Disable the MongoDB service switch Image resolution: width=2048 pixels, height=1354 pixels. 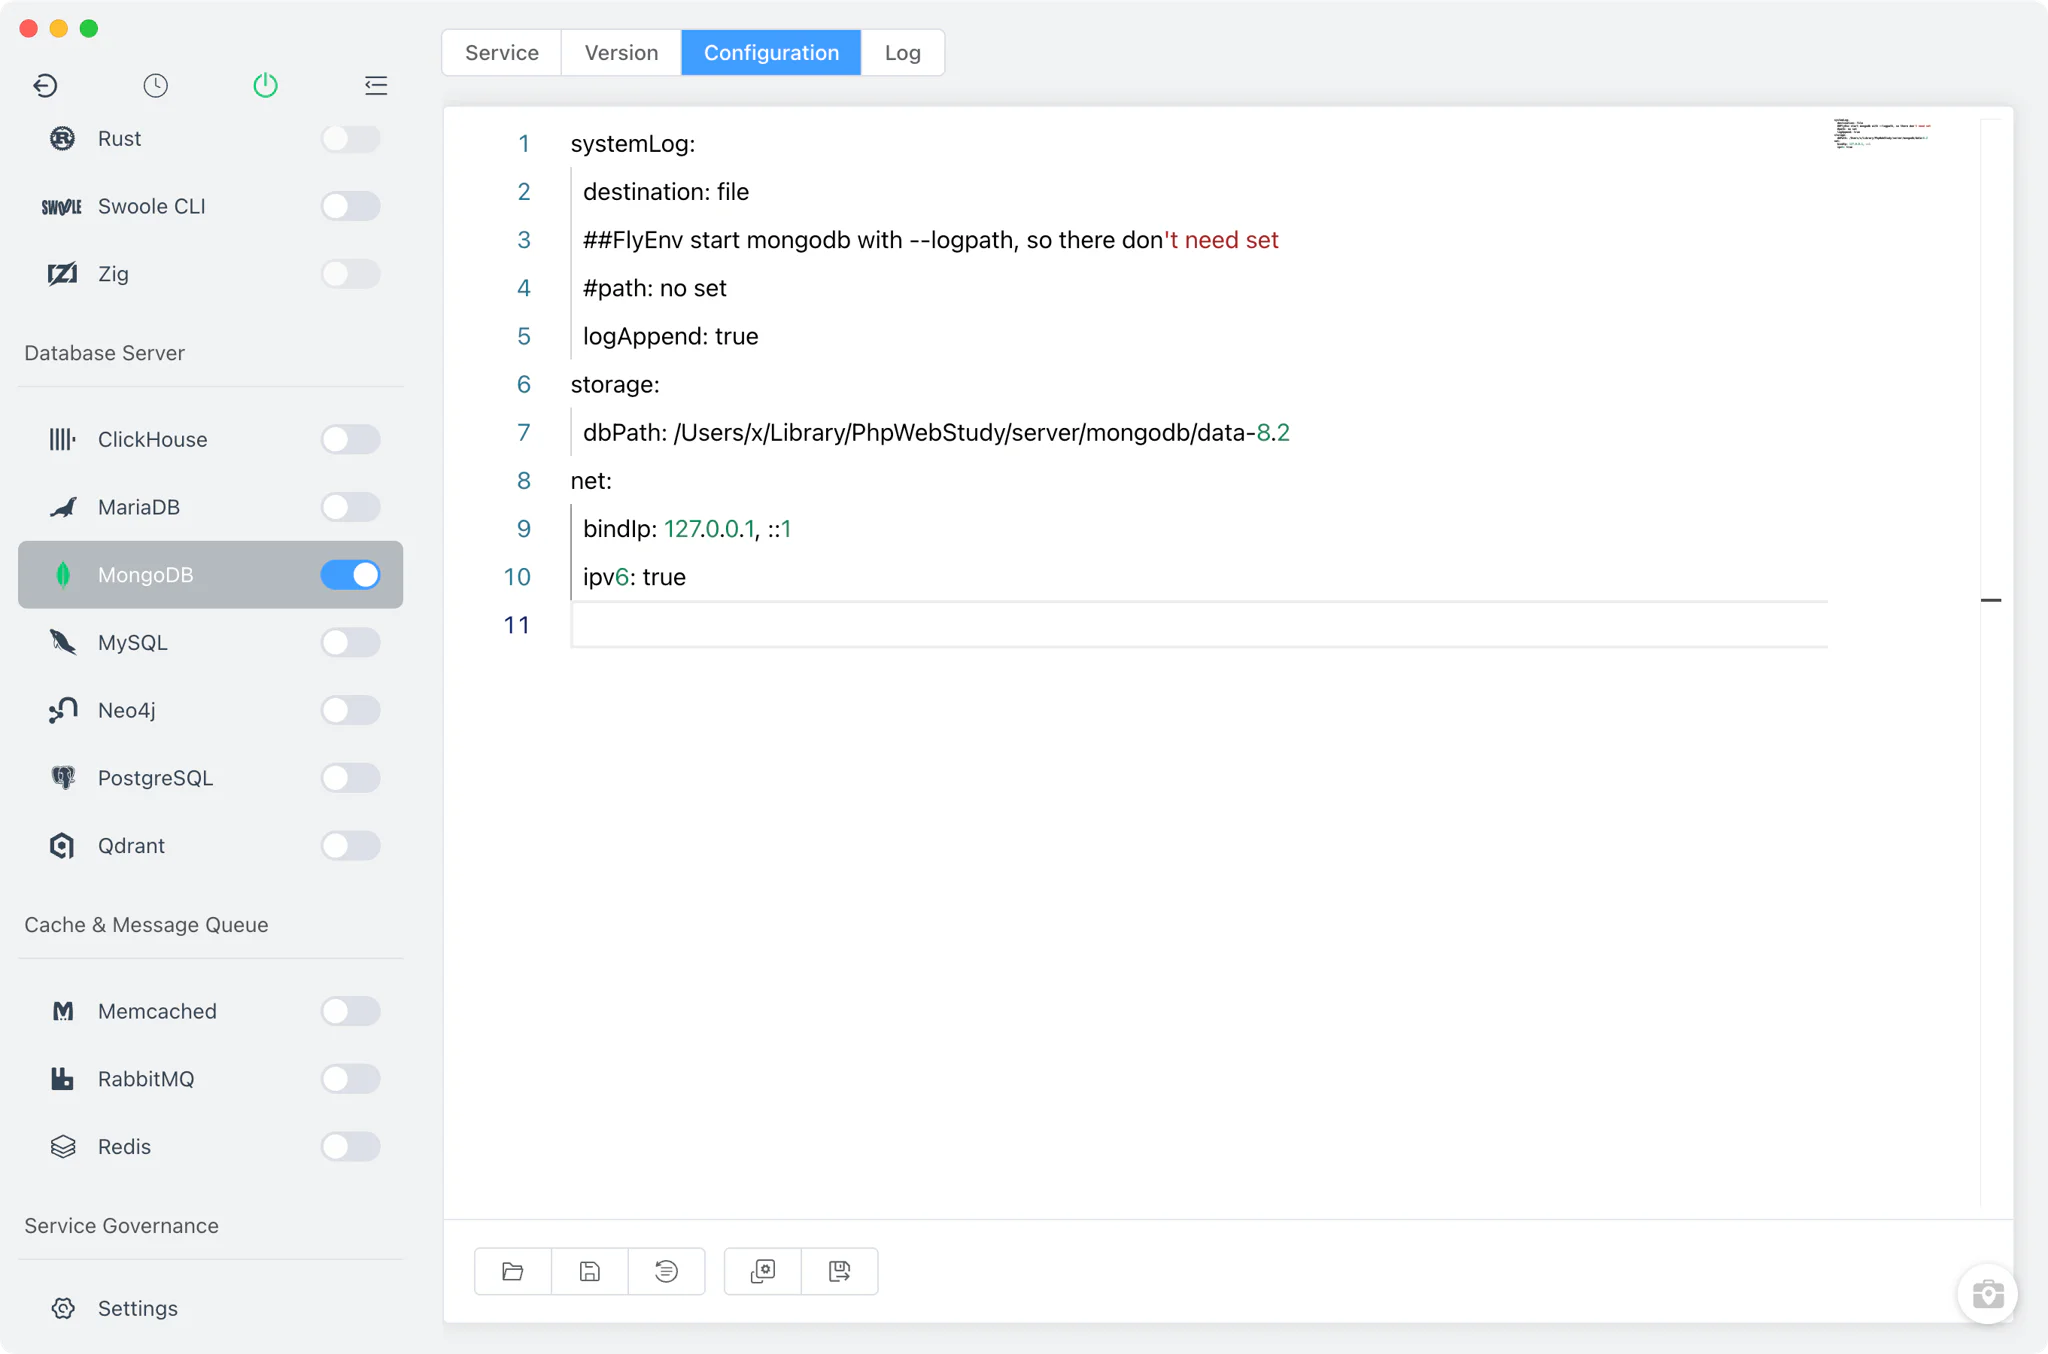coord(350,575)
